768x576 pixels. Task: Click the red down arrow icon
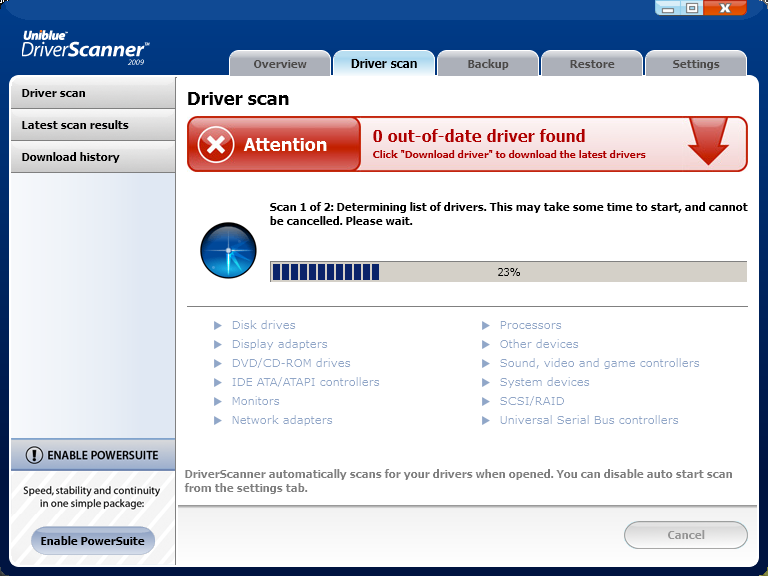pos(709,142)
